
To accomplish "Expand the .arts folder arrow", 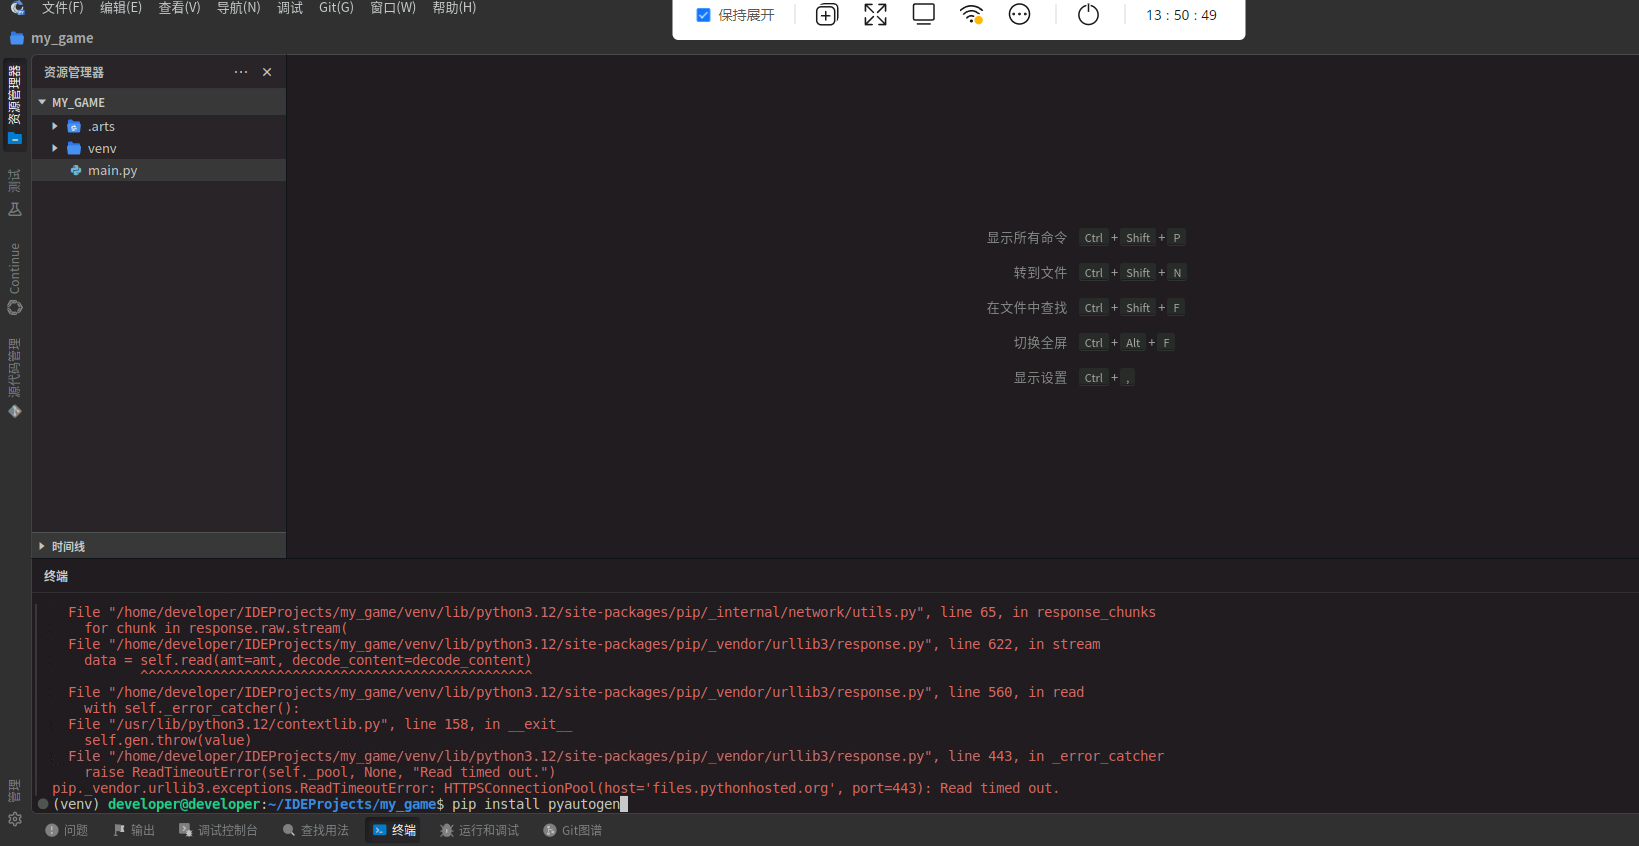I will 55,126.
